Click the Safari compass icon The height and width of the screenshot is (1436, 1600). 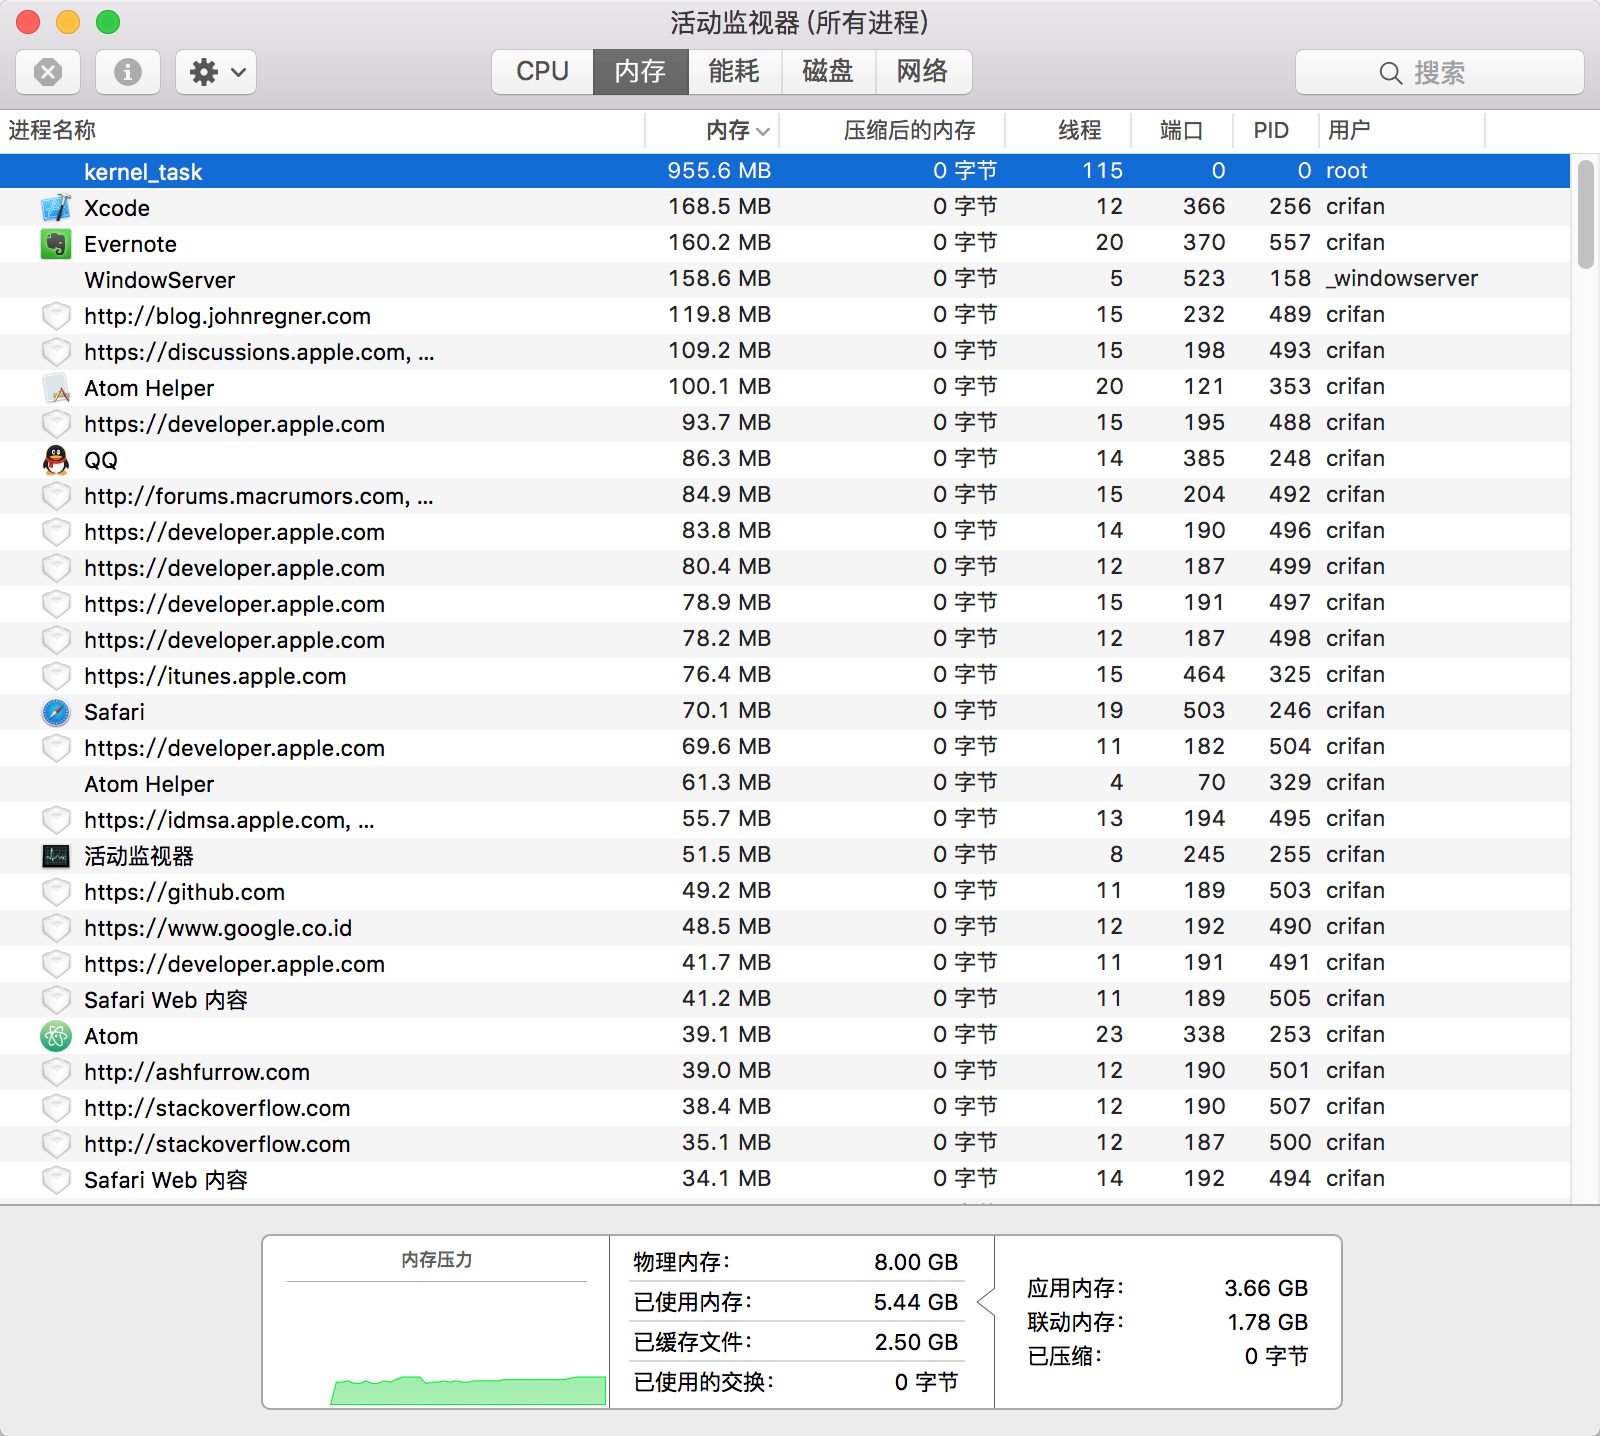pyautogui.click(x=56, y=712)
